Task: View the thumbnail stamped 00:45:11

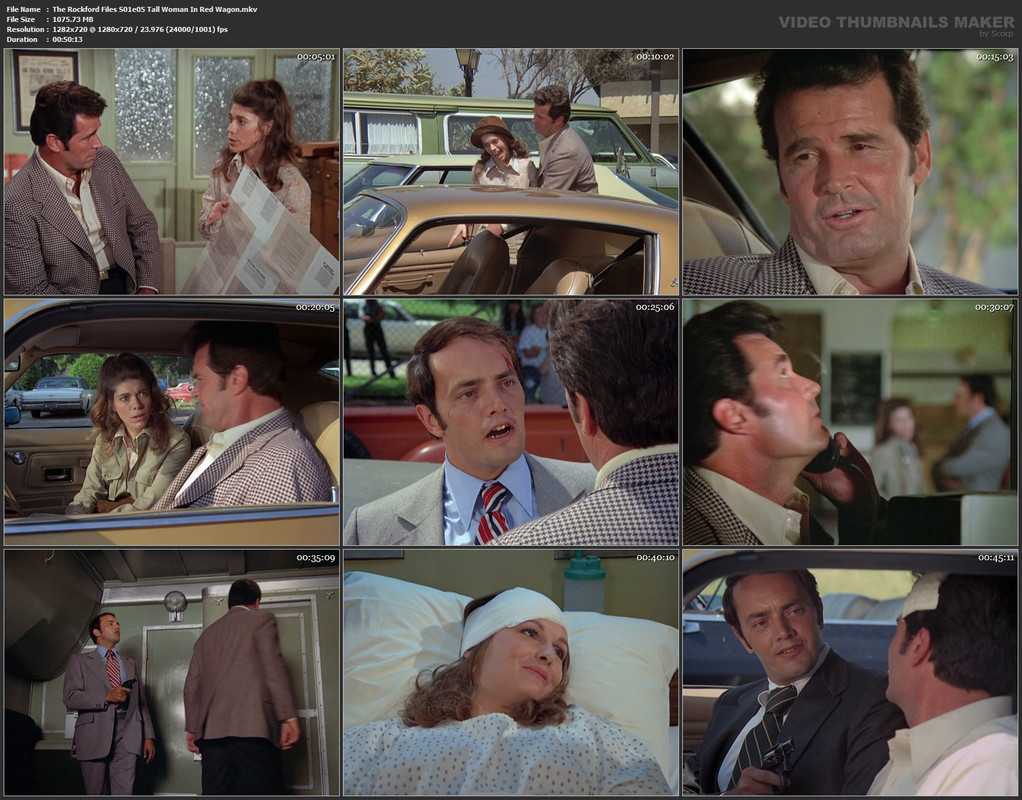Action: [850, 672]
